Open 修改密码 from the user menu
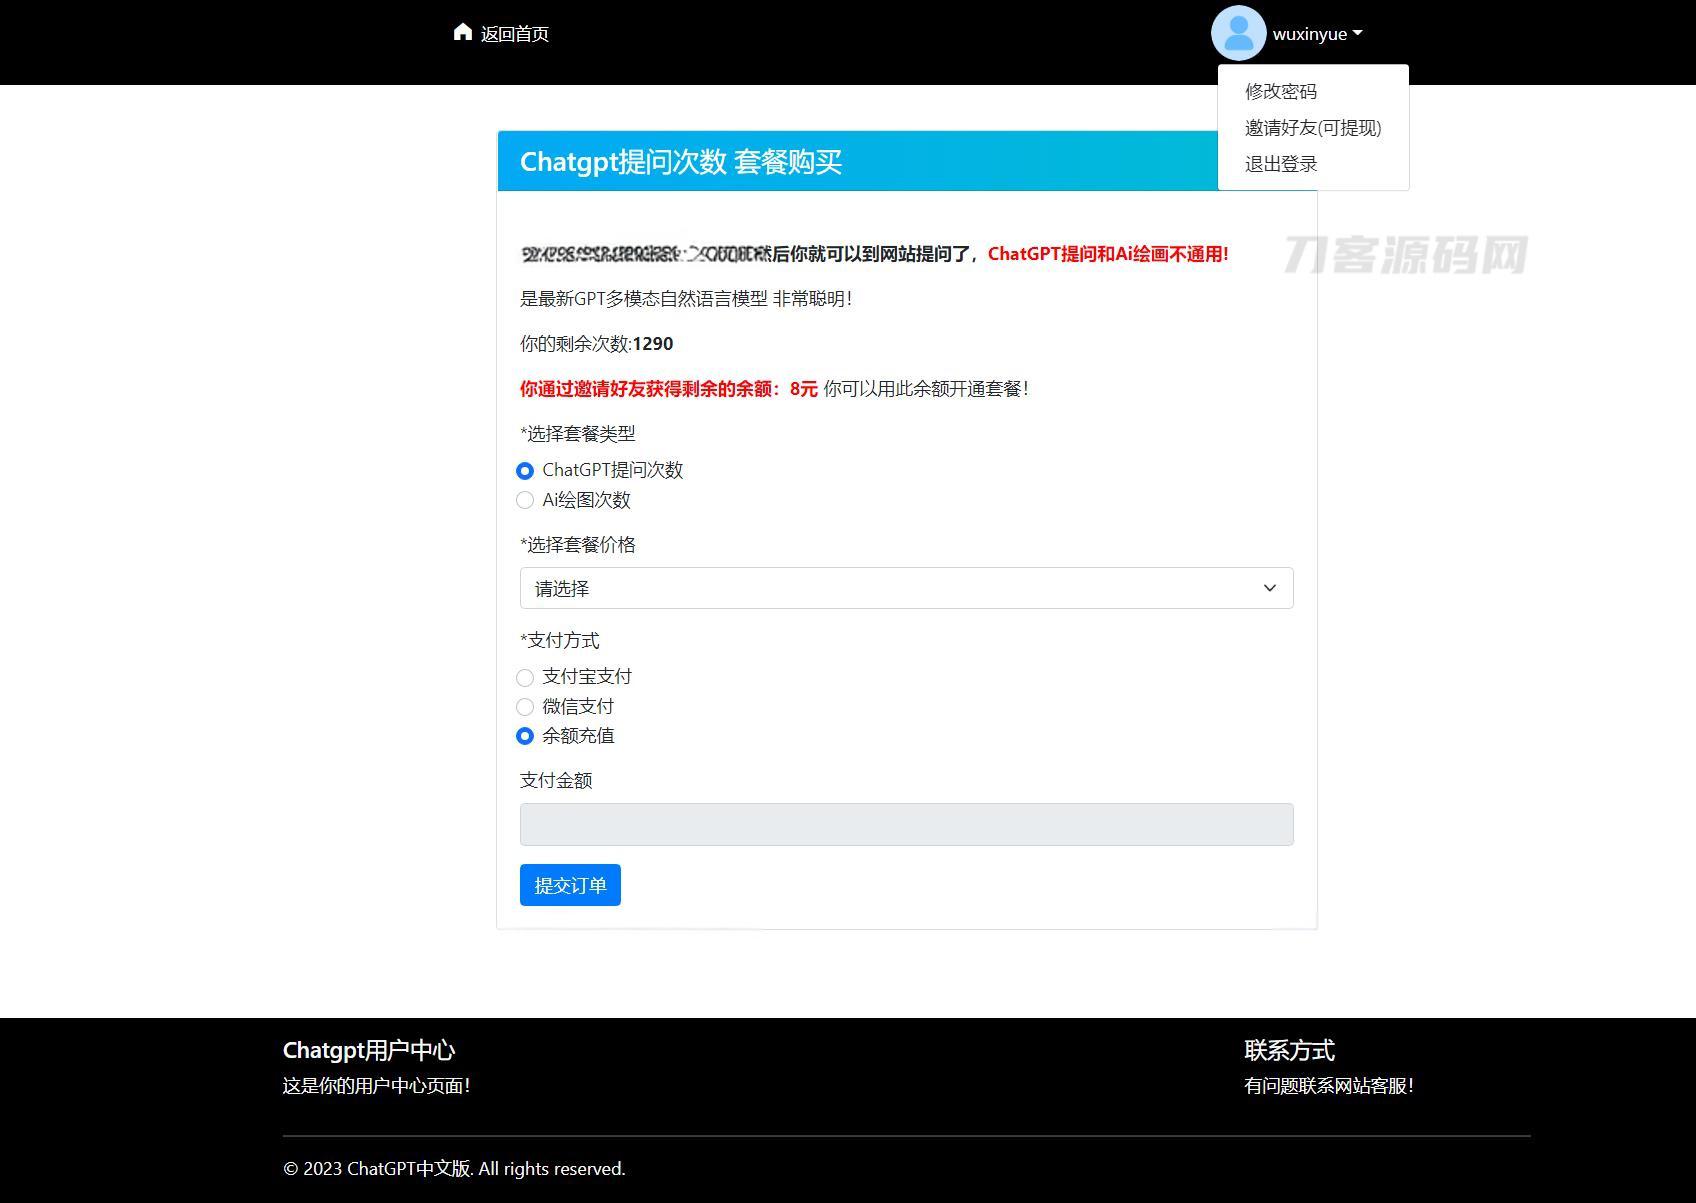This screenshot has width=1696, height=1203. 1281,91
